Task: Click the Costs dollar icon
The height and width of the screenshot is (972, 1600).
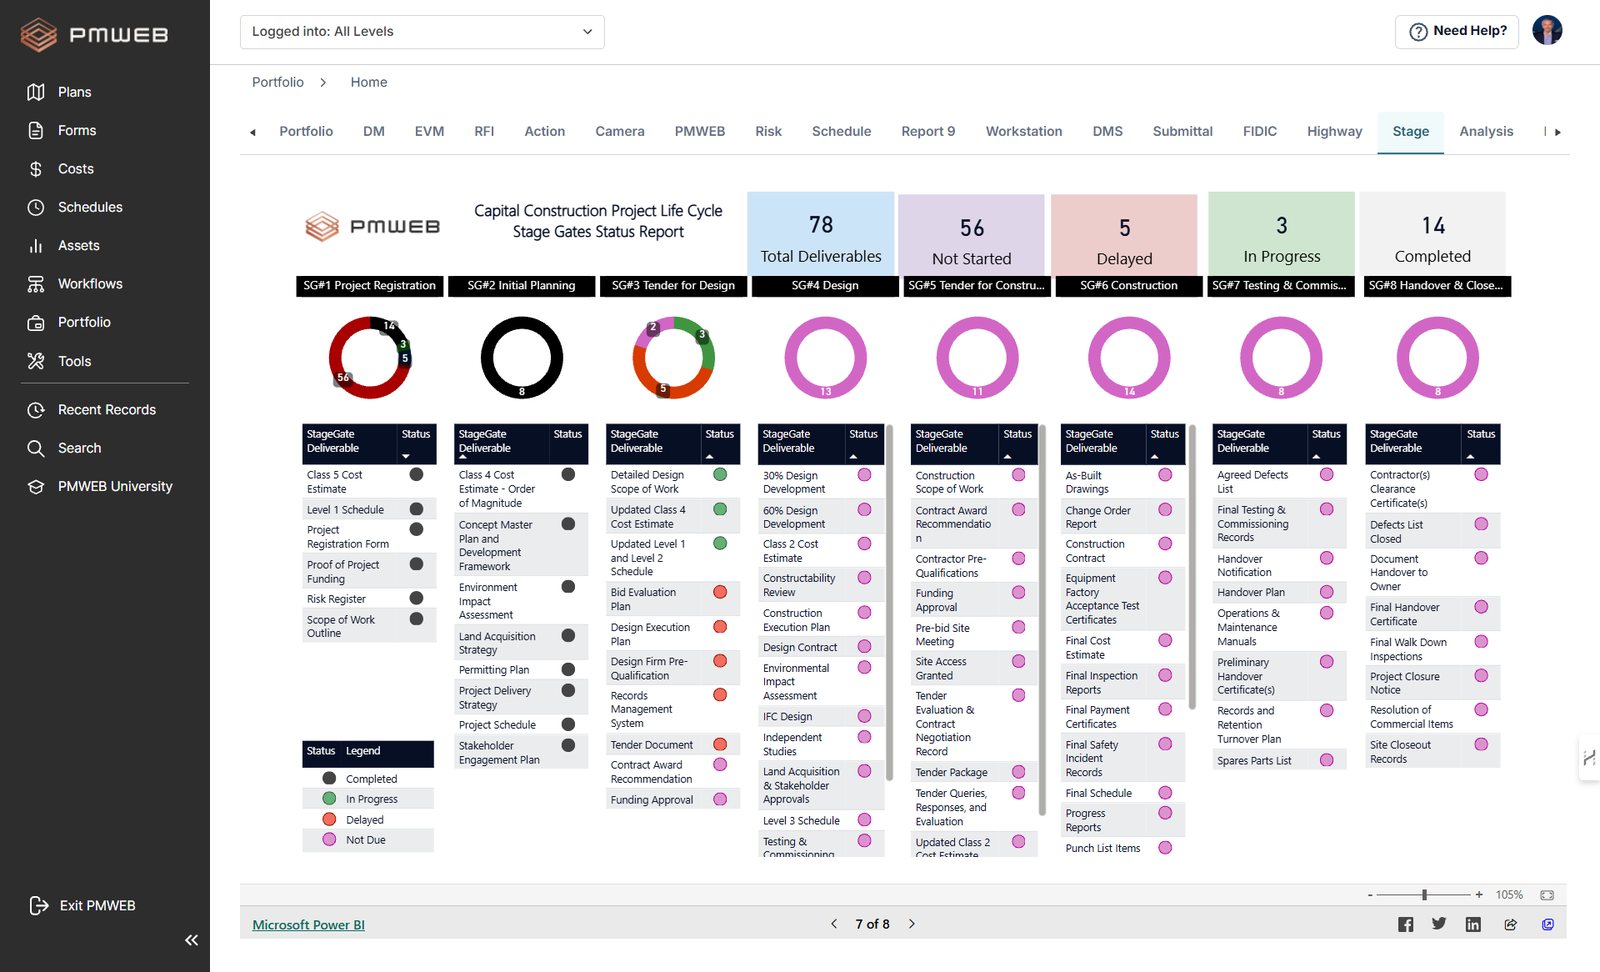Action: tap(36, 169)
